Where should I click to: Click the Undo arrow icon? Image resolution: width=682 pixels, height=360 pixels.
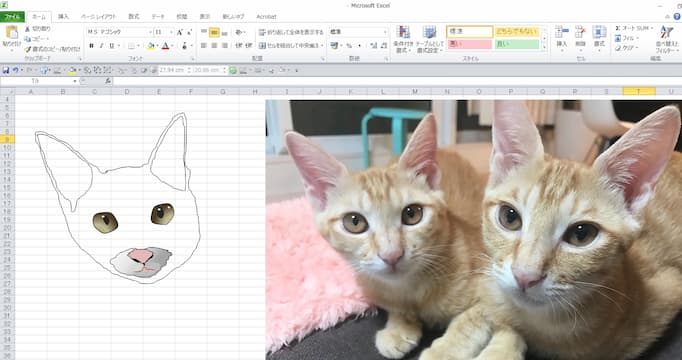point(16,70)
